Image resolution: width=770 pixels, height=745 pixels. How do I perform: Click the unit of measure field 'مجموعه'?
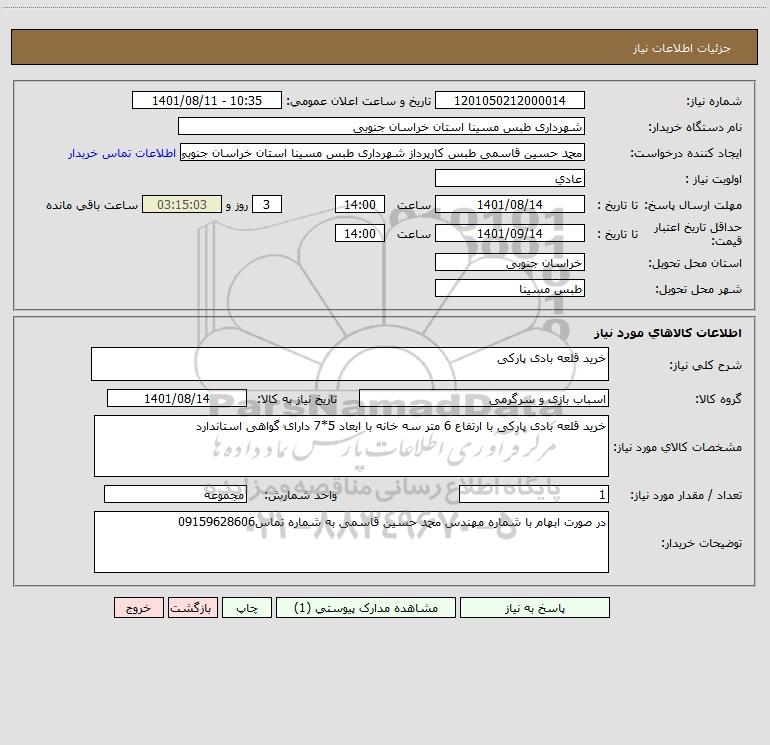click(x=175, y=495)
